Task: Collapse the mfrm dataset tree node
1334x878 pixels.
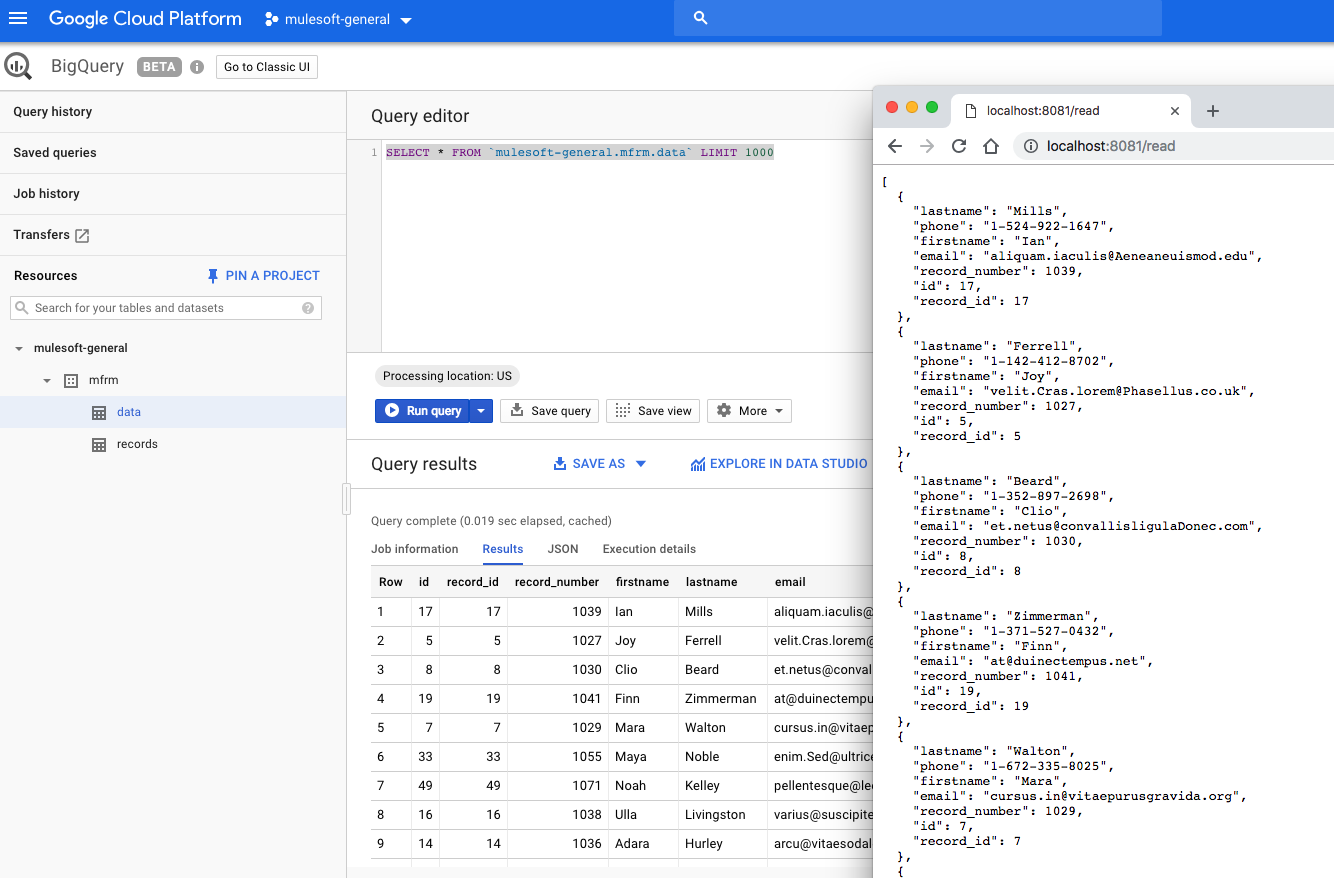Action: tap(47, 380)
